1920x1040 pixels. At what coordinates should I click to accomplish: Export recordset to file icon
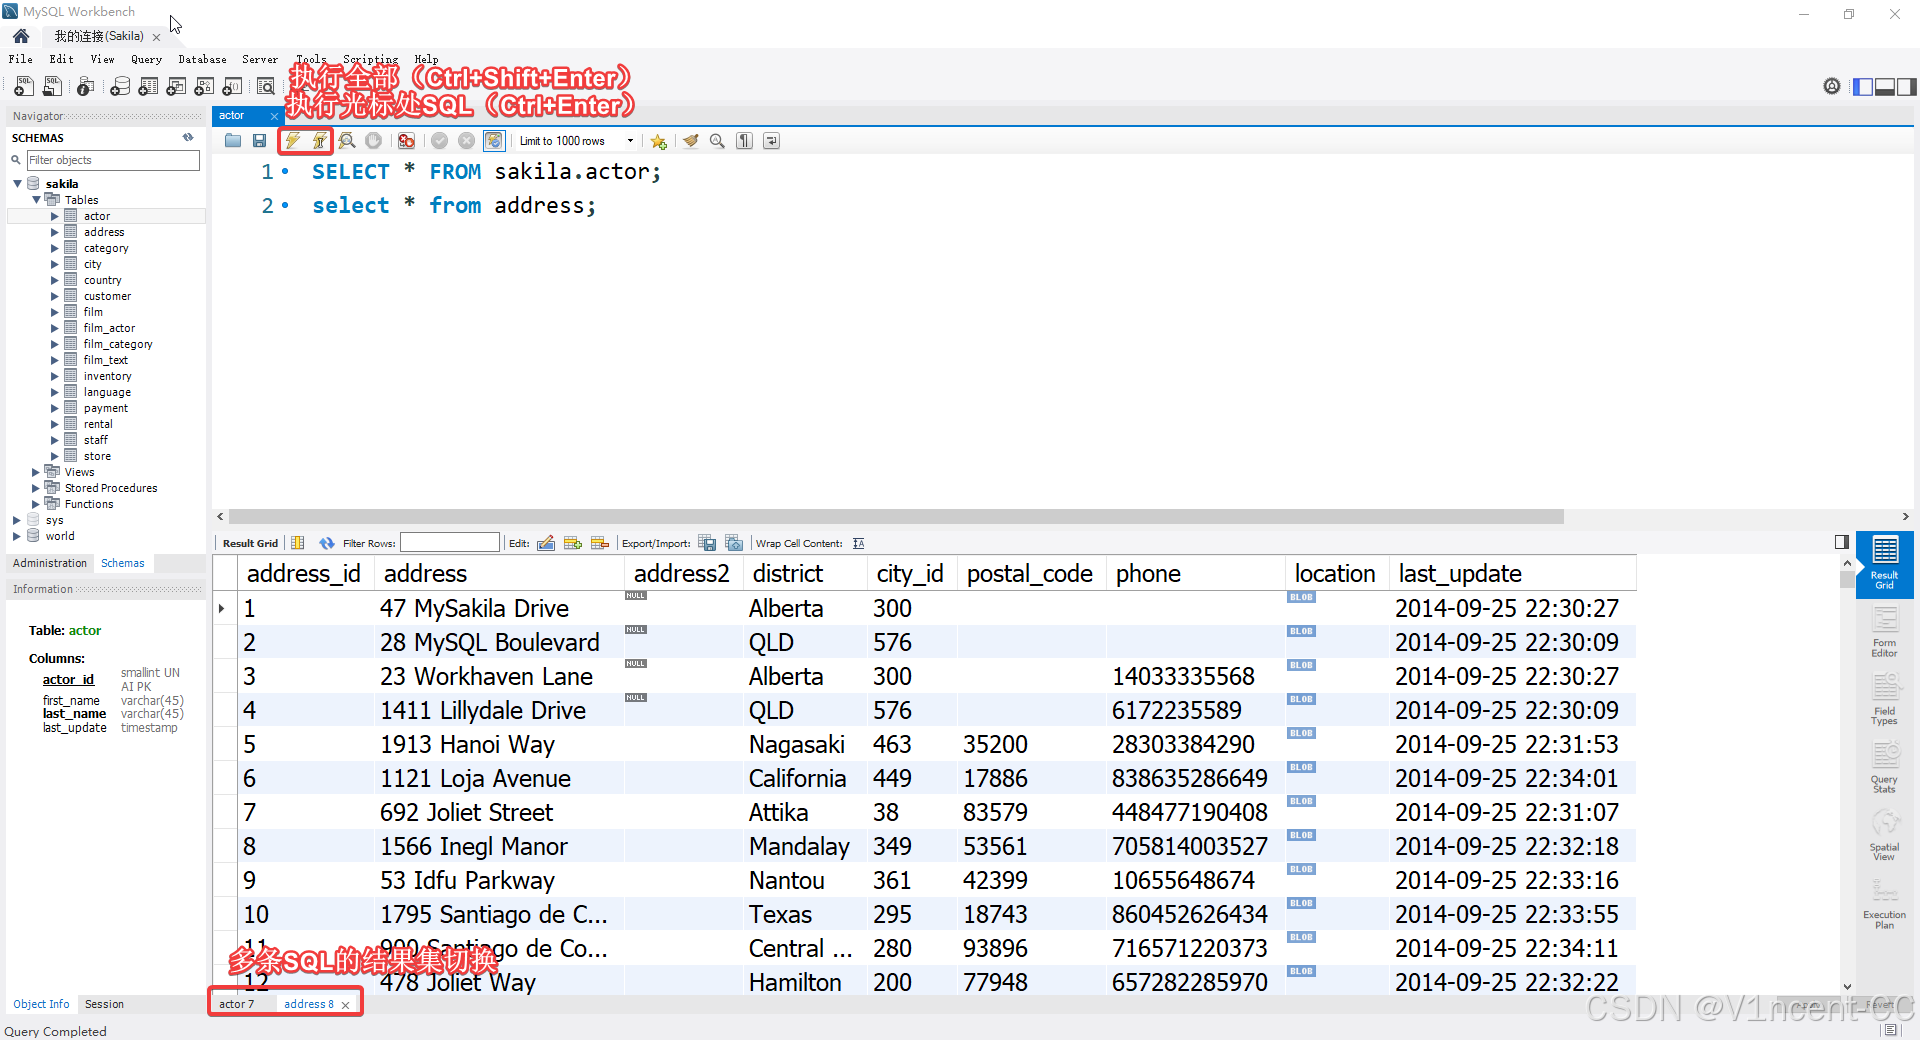tap(707, 543)
